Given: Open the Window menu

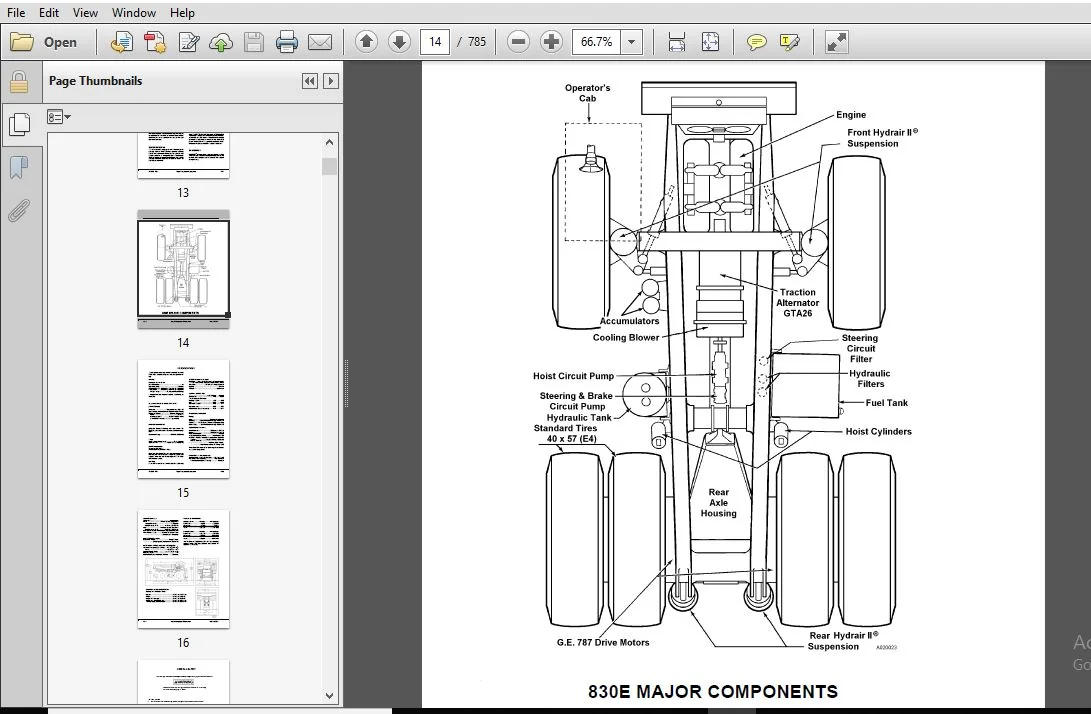Looking at the screenshot, I should click(134, 13).
